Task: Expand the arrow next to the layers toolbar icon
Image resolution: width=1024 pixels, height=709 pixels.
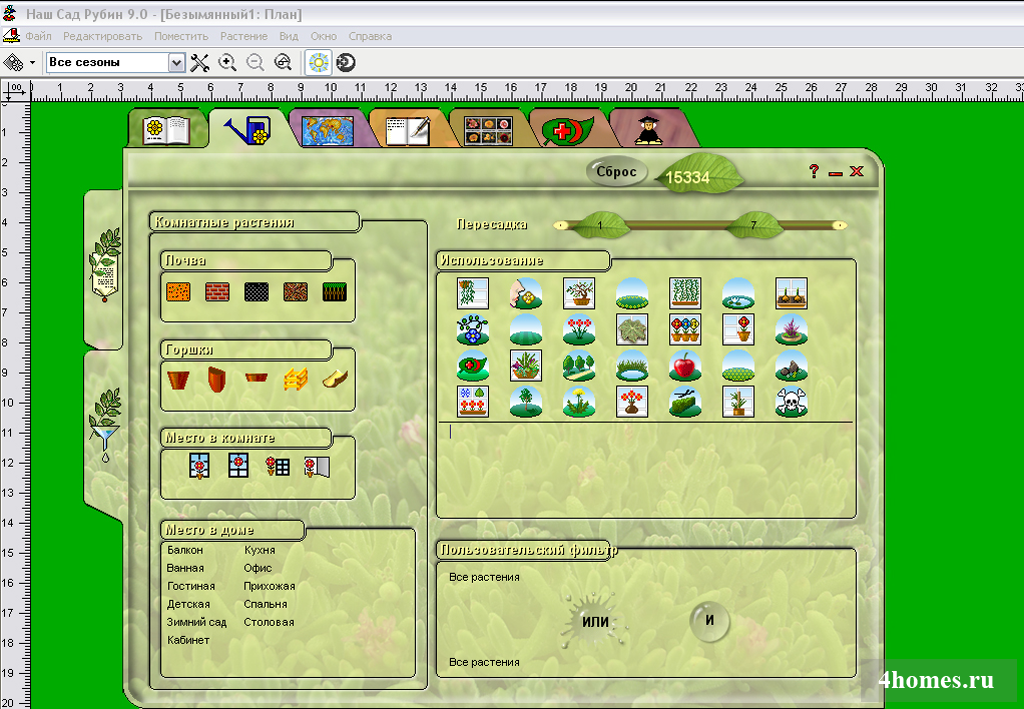Action: coord(32,63)
